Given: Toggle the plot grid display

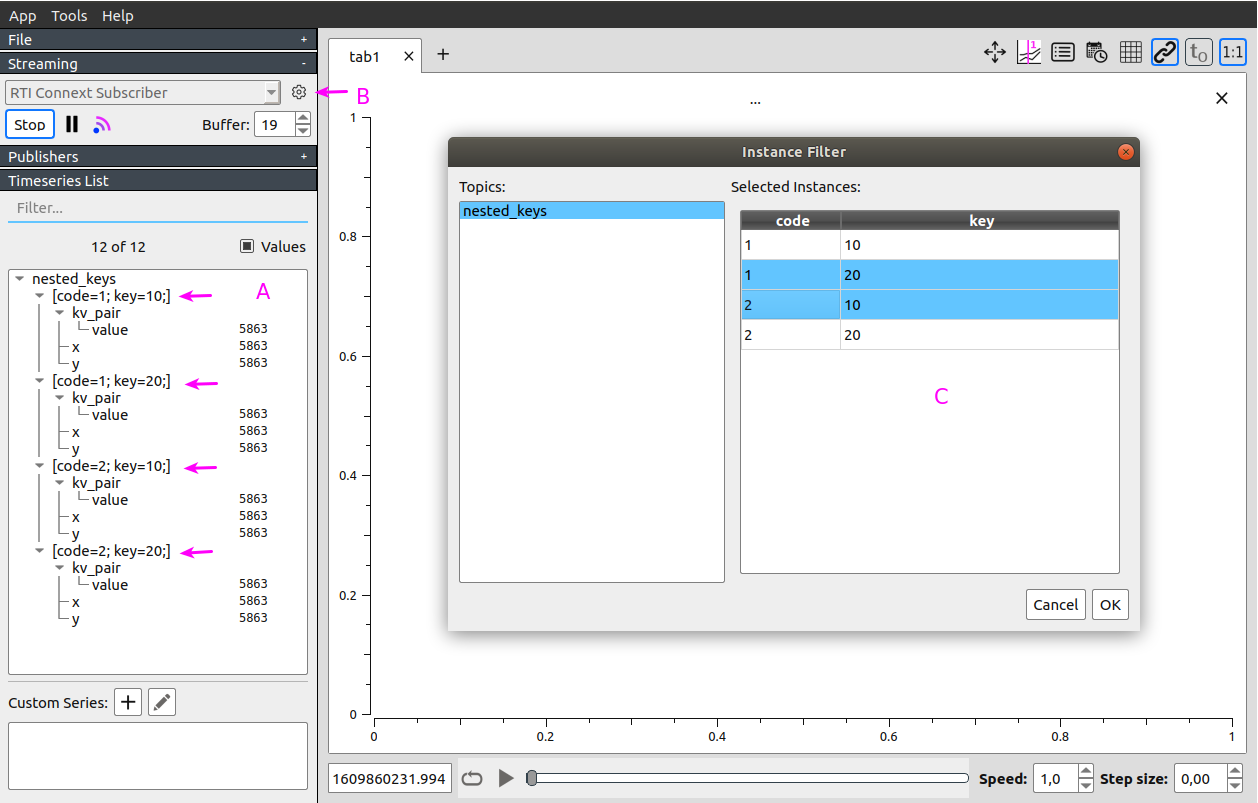Looking at the screenshot, I should coord(1130,51).
